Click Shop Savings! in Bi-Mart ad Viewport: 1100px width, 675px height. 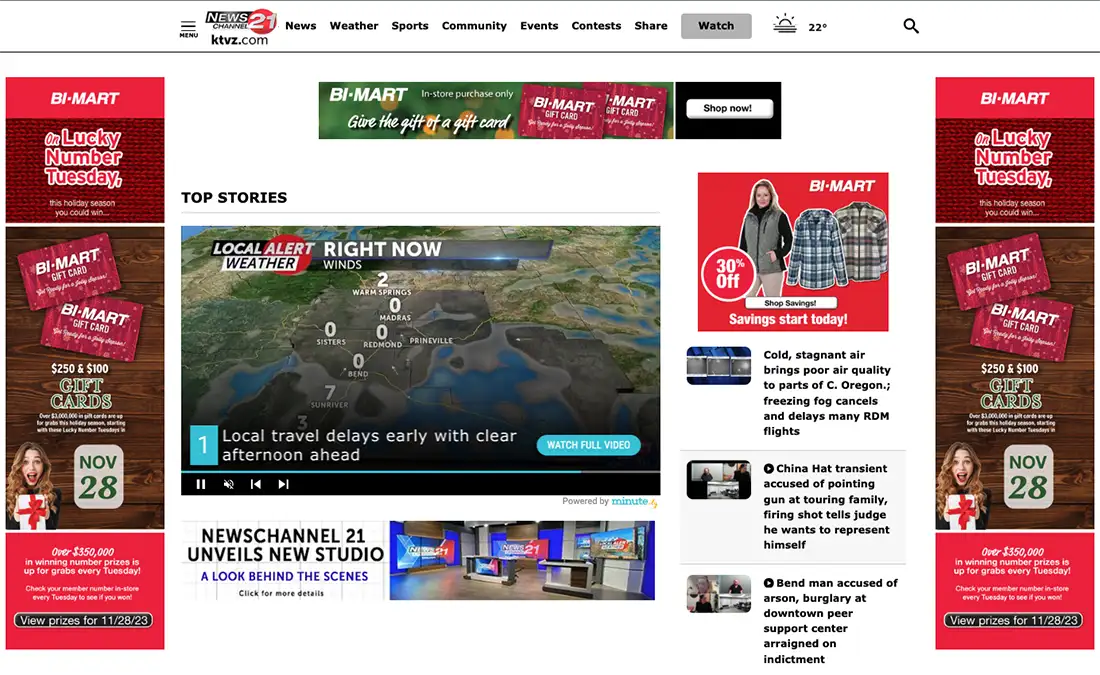pos(790,303)
